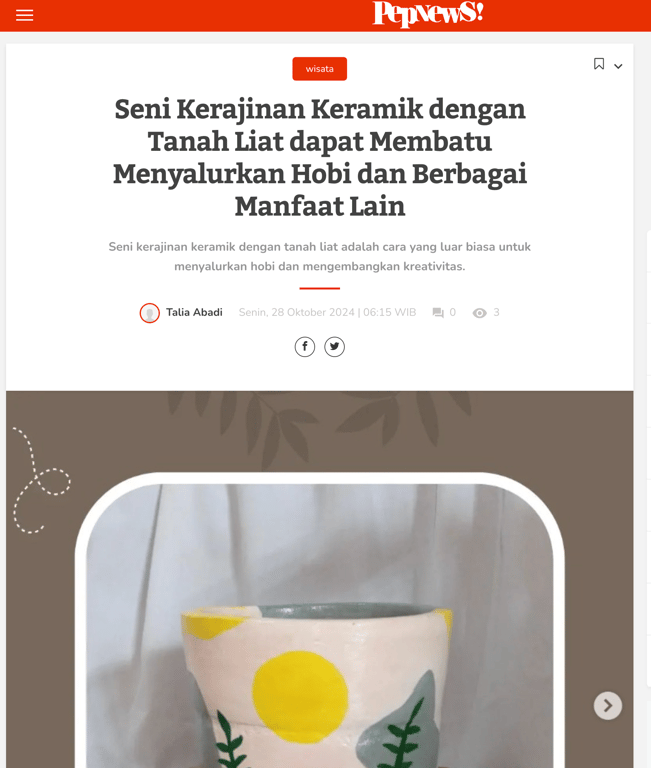
Task: Click the comment count number 0
Action: click(453, 312)
